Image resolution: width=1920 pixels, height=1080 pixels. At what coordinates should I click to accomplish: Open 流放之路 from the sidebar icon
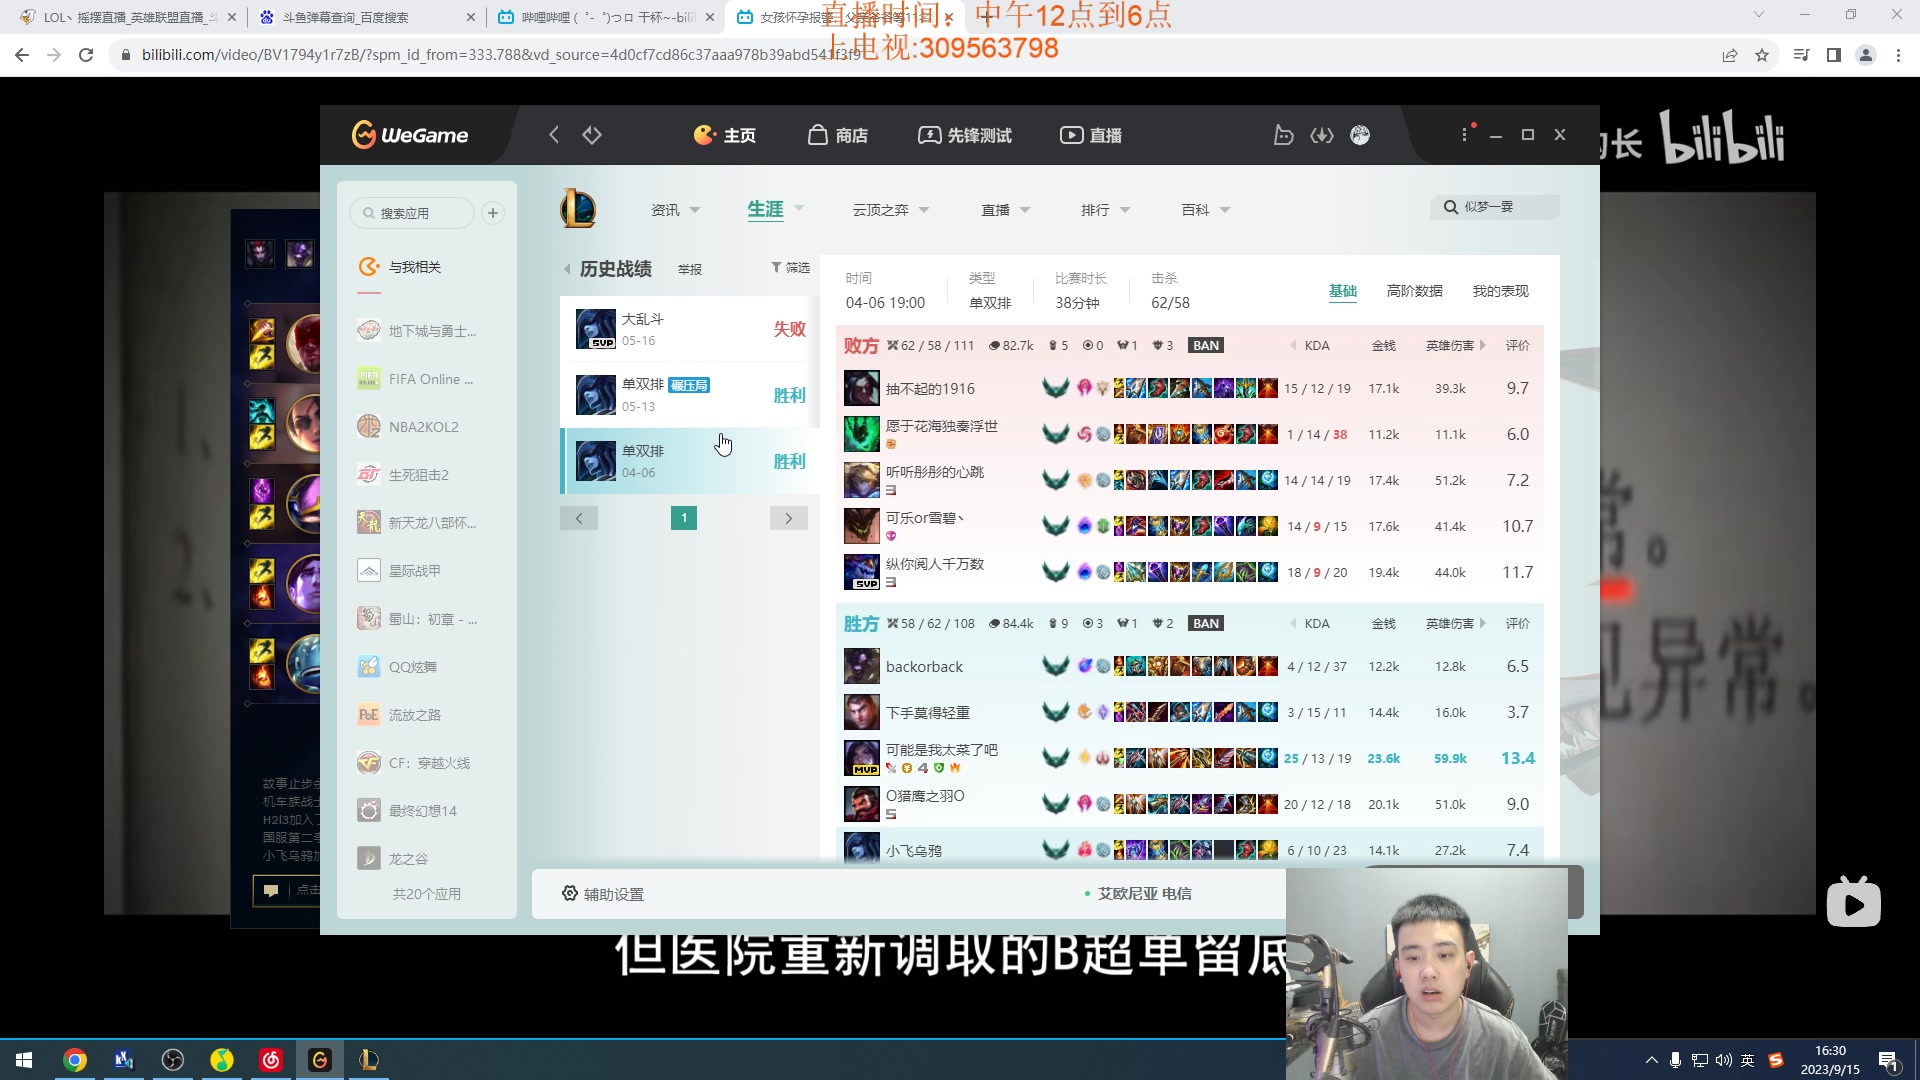coord(369,714)
